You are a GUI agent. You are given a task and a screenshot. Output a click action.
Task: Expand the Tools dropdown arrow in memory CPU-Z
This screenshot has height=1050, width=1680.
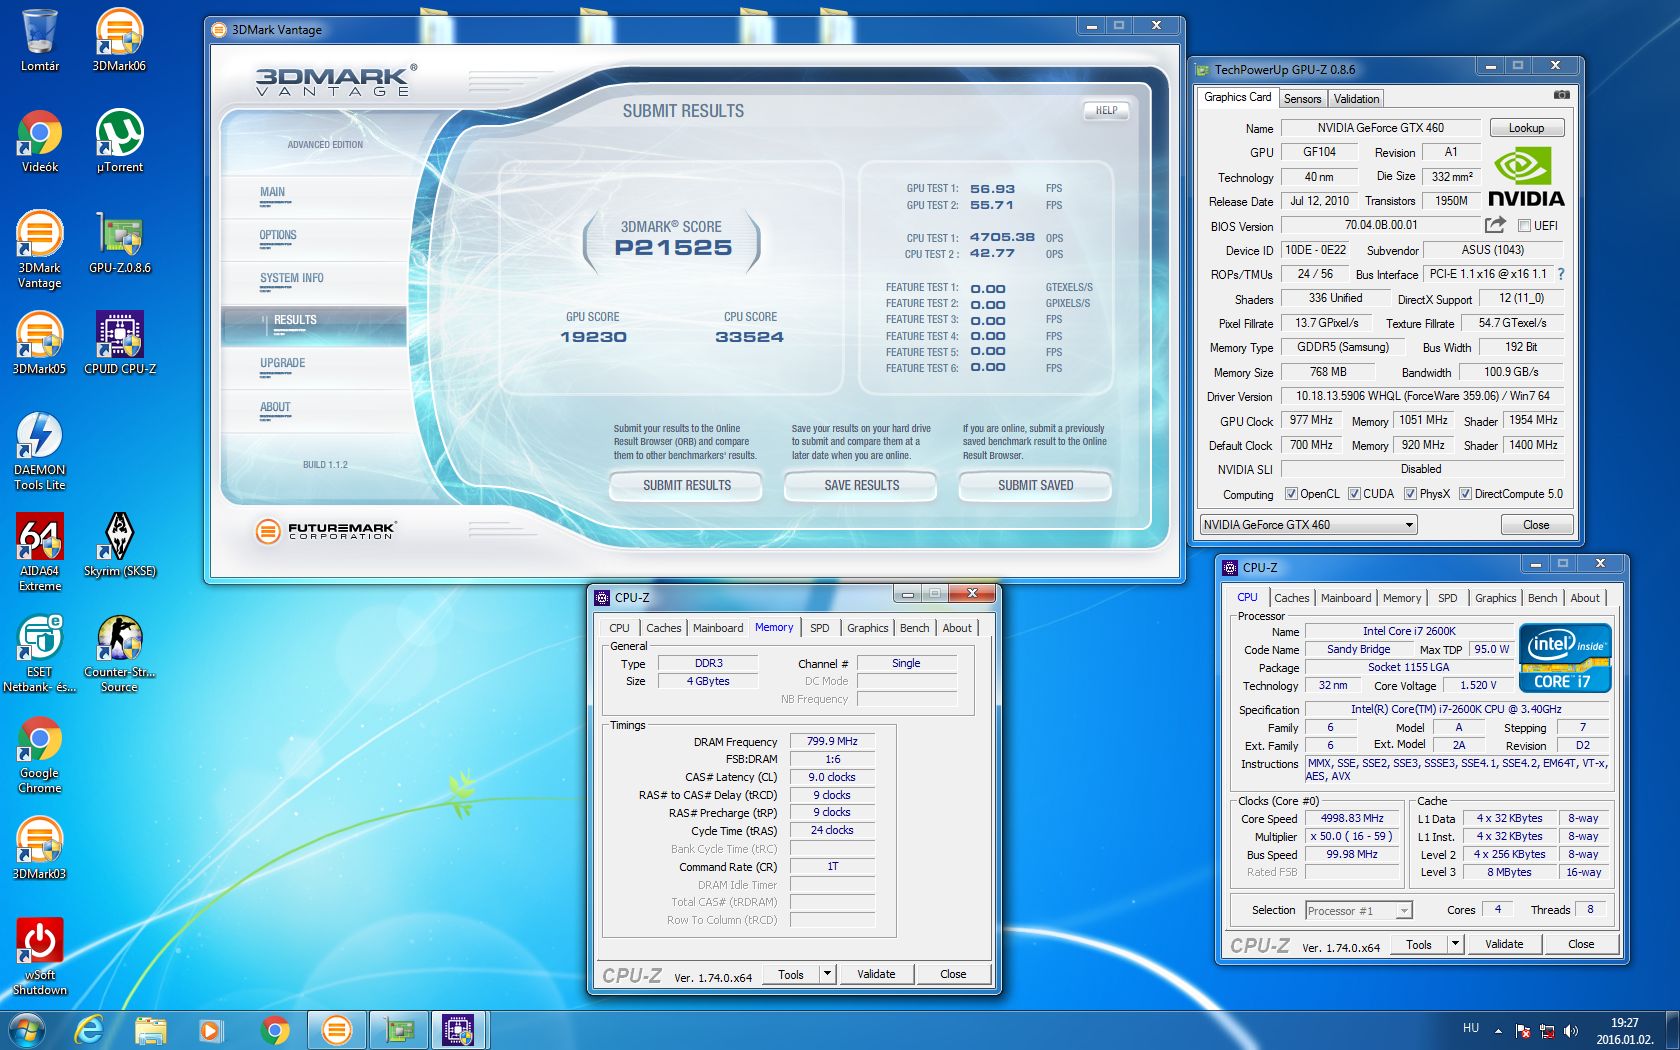[x=827, y=974]
